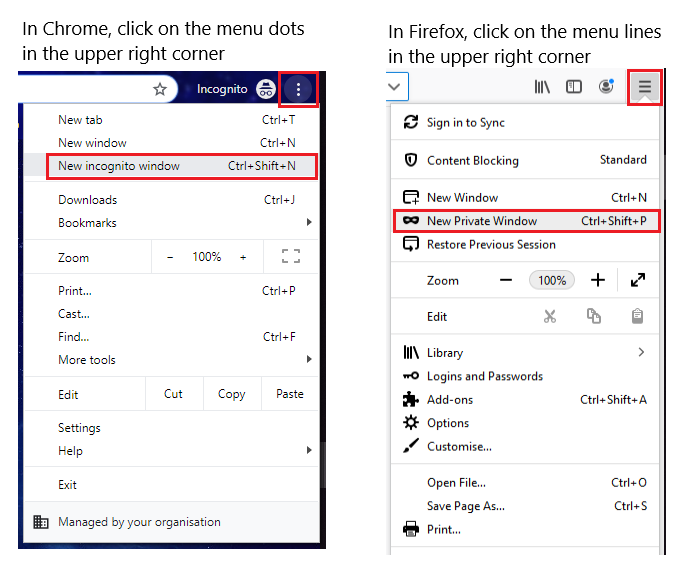Select Sign in to Sync in Firefox
This screenshot has height=564, width=696.
(x=525, y=122)
